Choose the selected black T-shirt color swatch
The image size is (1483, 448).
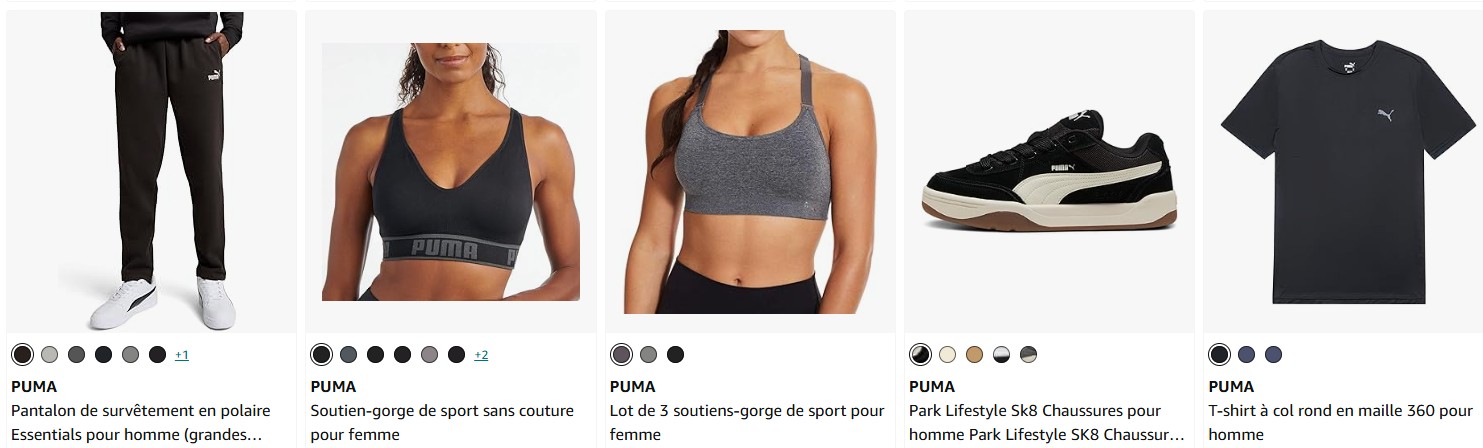(1219, 354)
